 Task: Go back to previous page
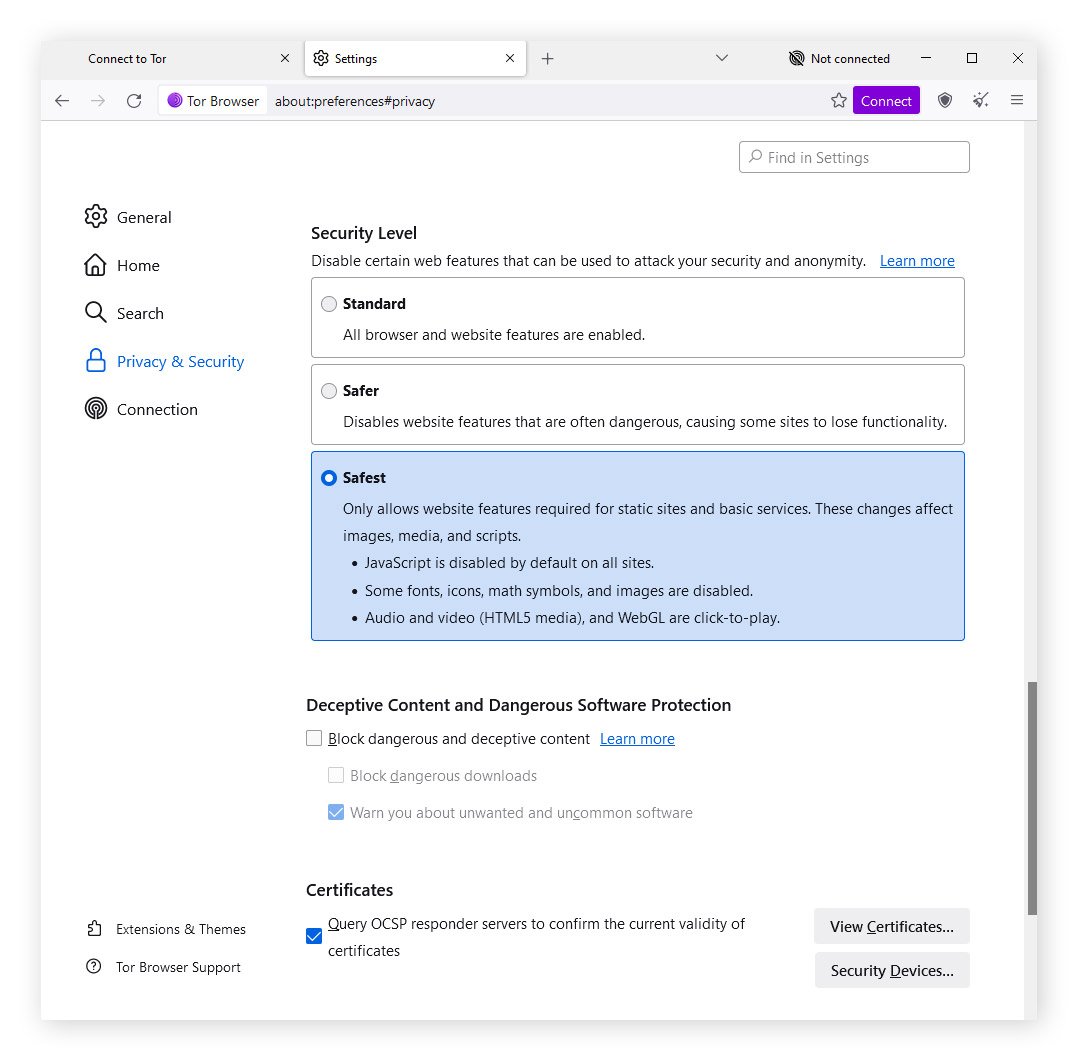click(62, 100)
